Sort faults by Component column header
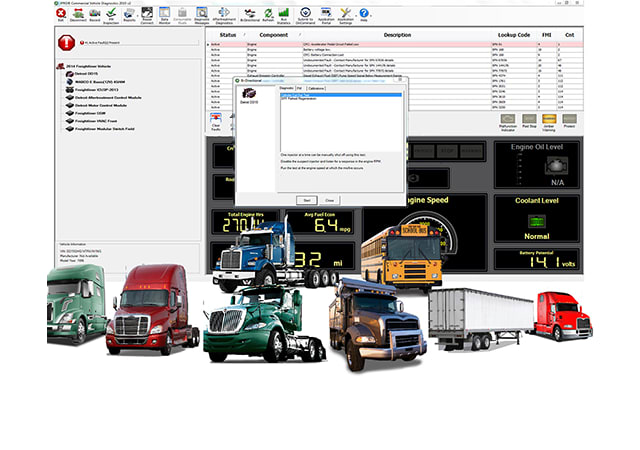The width and height of the screenshot is (640, 450). point(273,35)
